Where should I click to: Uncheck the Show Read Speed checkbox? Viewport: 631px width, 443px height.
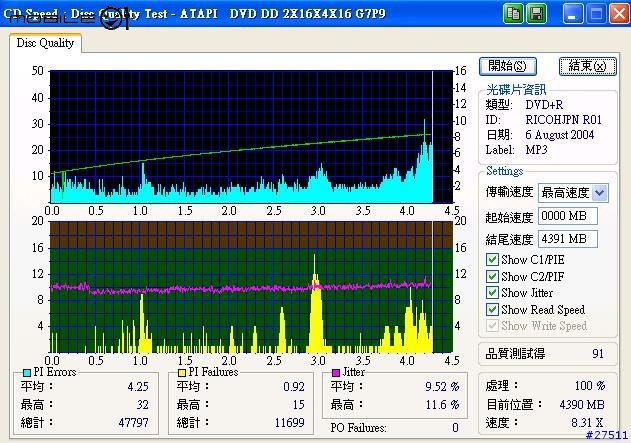tap(492, 309)
